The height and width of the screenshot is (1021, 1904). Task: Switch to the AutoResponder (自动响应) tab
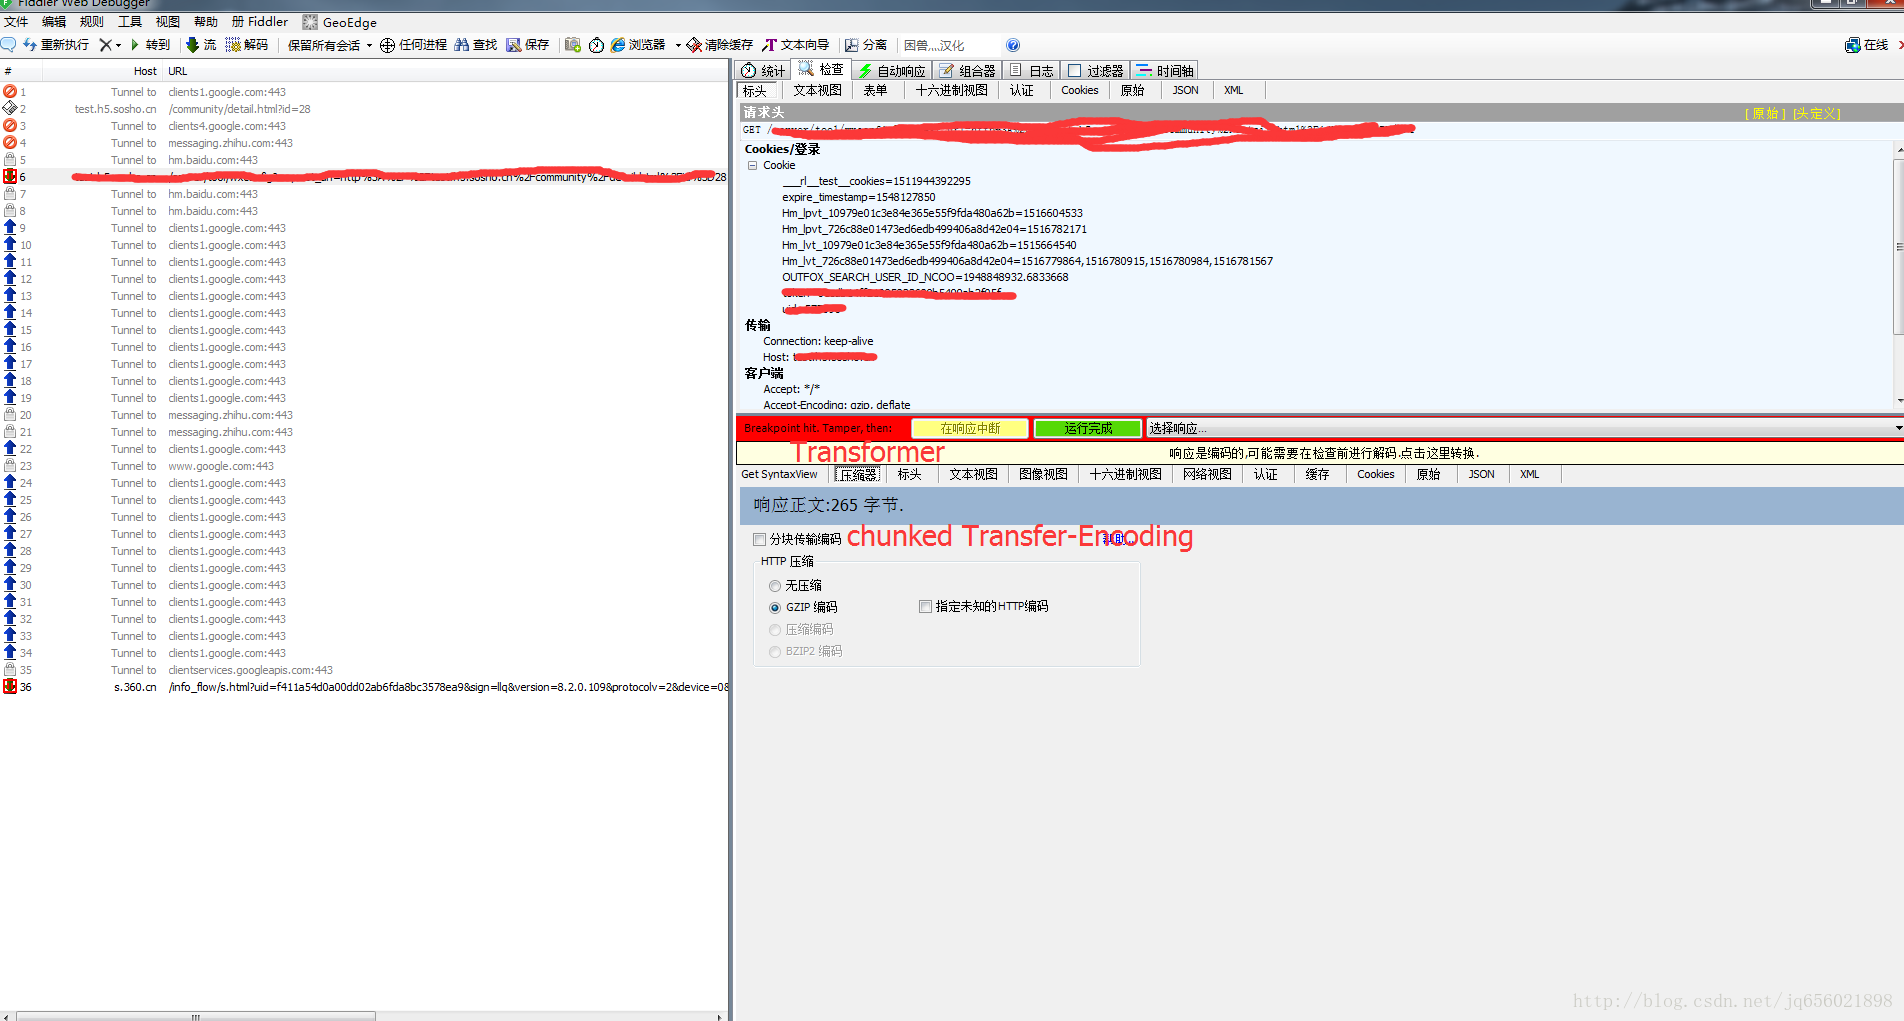tap(892, 70)
